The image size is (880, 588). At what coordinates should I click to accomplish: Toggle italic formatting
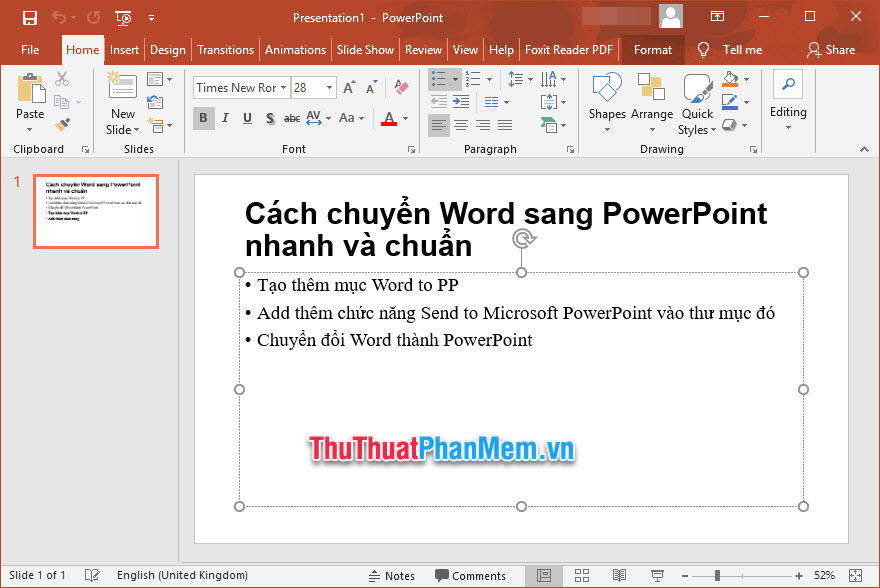click(x=224, y=118)
